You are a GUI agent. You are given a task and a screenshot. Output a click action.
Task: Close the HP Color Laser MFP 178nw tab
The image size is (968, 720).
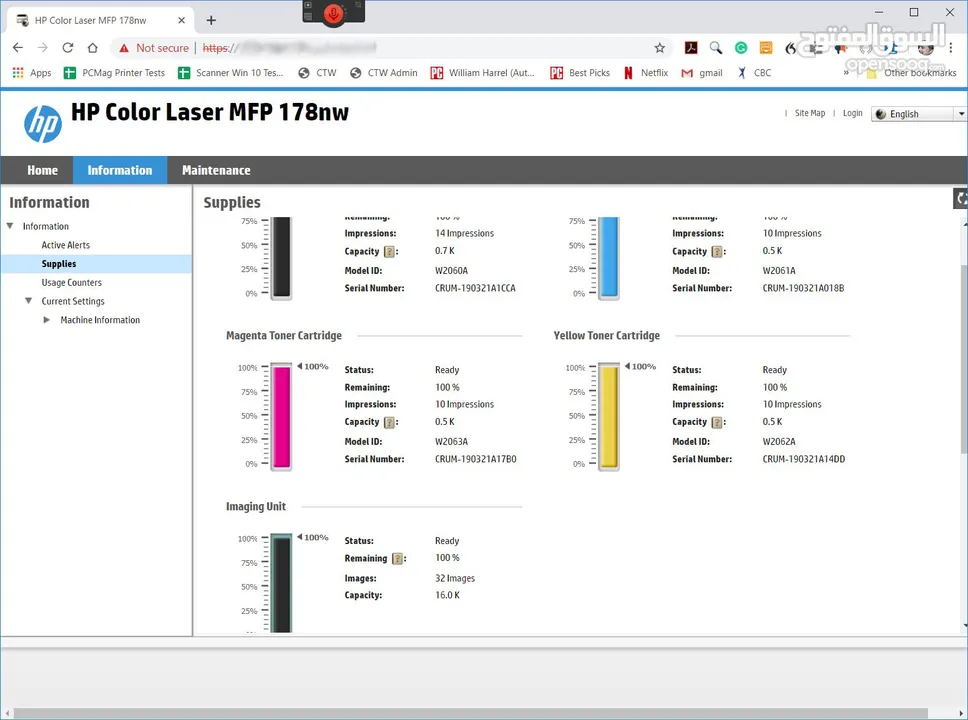coord(182,20)
